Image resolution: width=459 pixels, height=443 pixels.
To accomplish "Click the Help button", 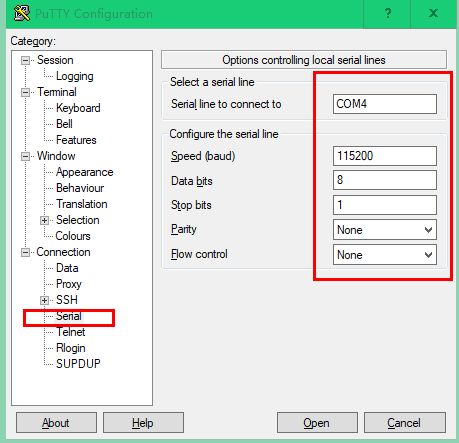I will click(x=143, y=423).
